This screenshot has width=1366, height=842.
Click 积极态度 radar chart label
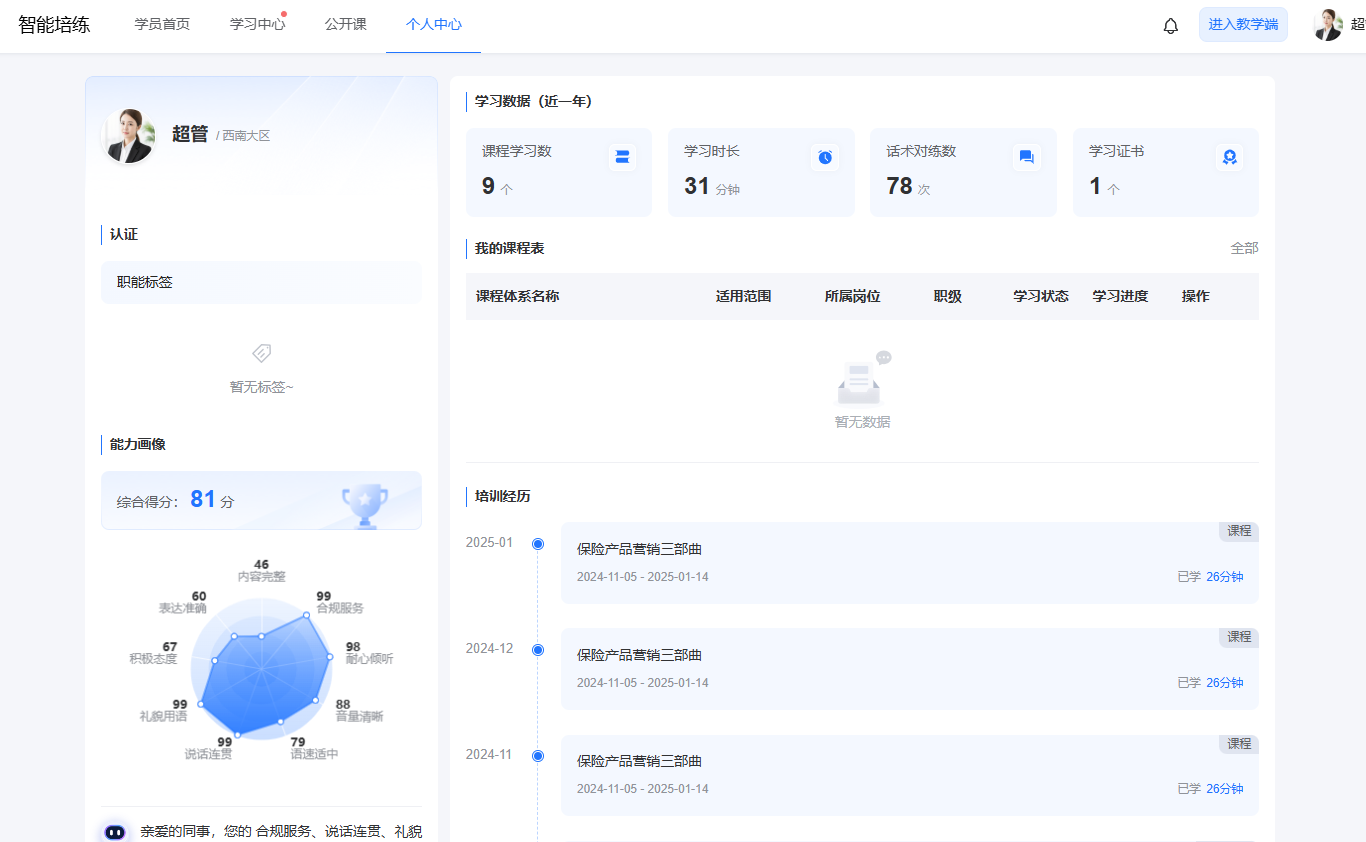click(x=153, y=659)
